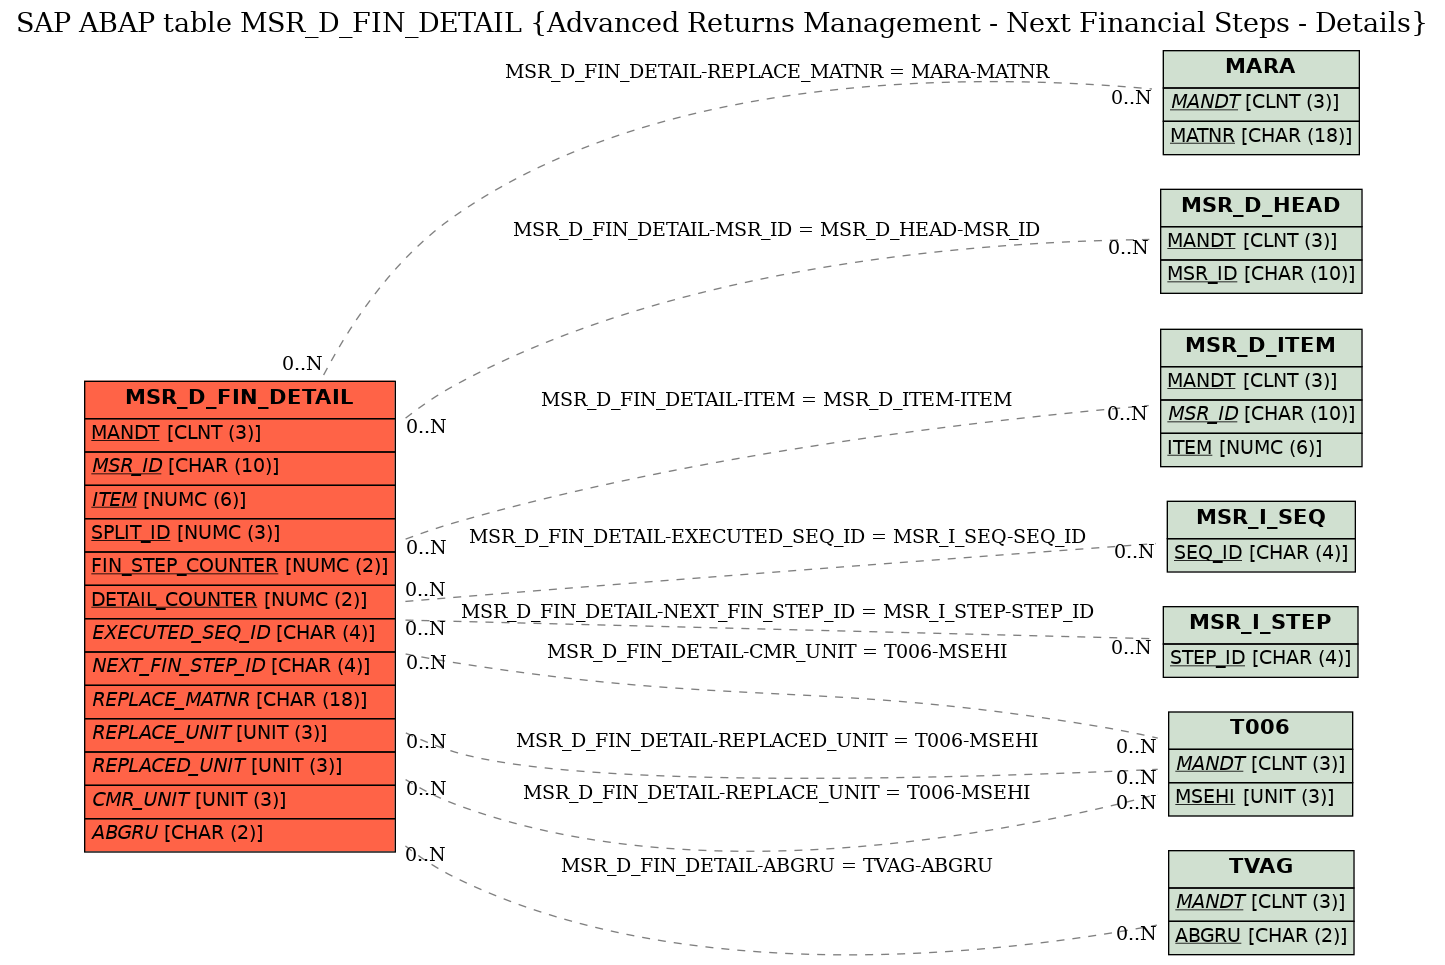Click the FIN_STEP_COUNTER [NUMC (2)] field
The image size is (1445, 965).
tap(240, 567)
